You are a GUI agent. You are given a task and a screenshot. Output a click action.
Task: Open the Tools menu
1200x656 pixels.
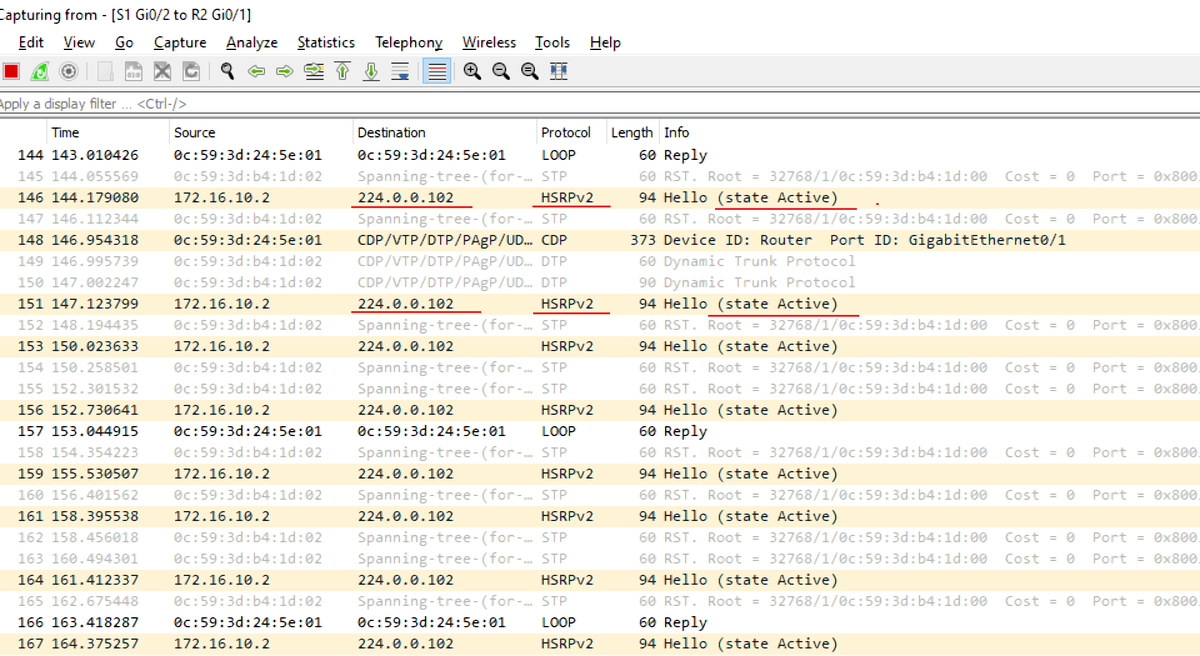tap(552, 42)
